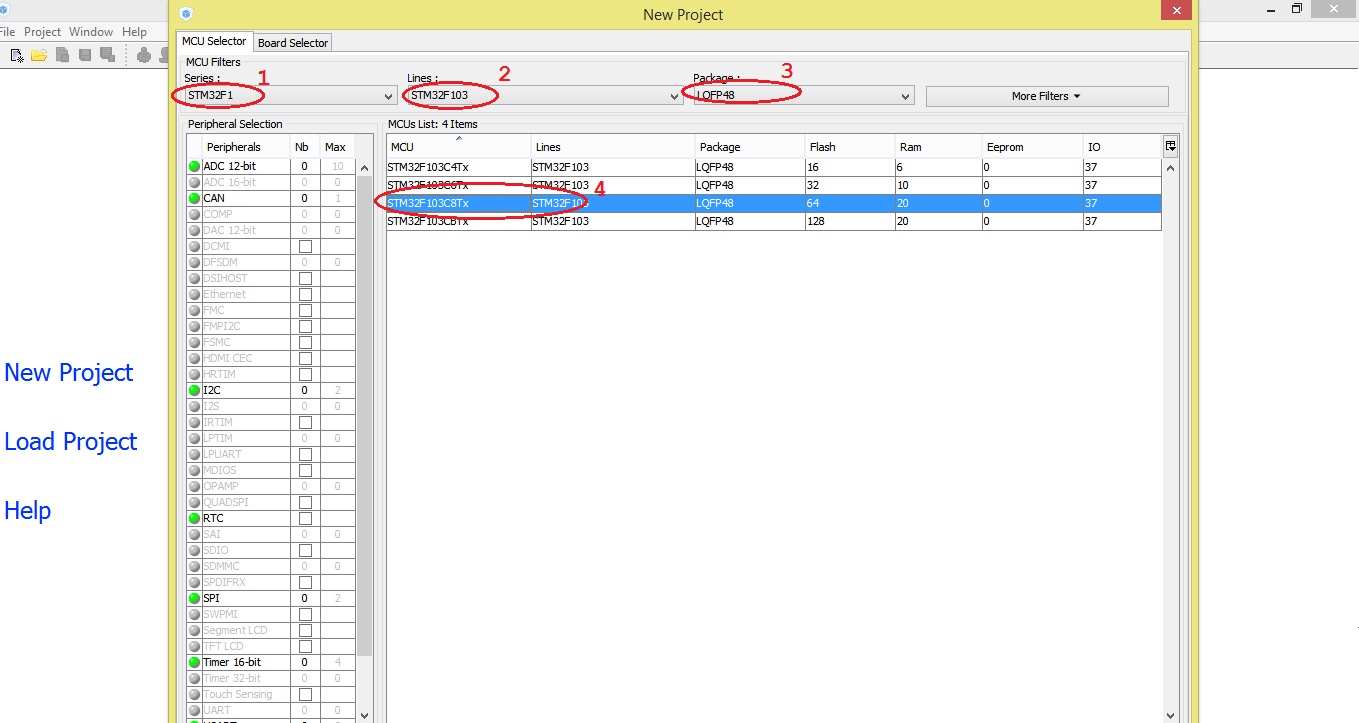Click the green status dot beside I2C
The width and height of the screenshot is (1359, 723).
194,390
